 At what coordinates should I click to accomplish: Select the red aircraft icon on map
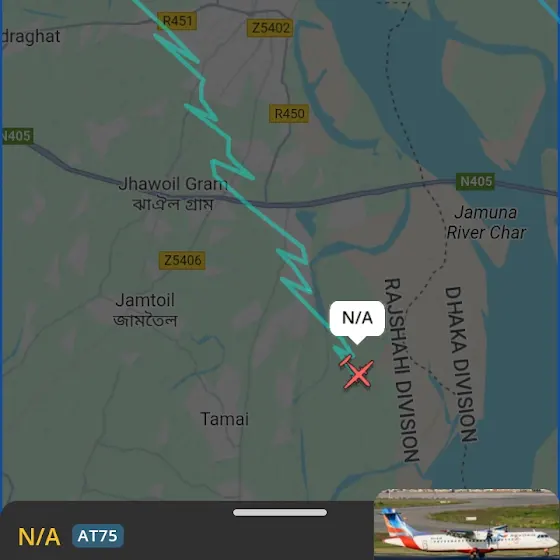point(357,372)
